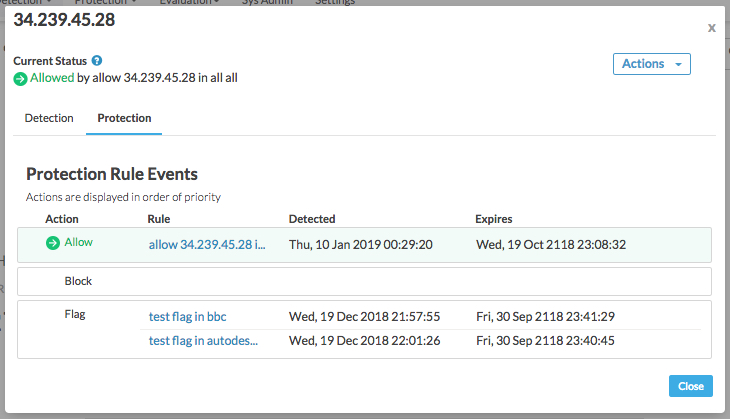
Task: Click the Rule column header
Action: pyautogui.click(x=158, y=218)
